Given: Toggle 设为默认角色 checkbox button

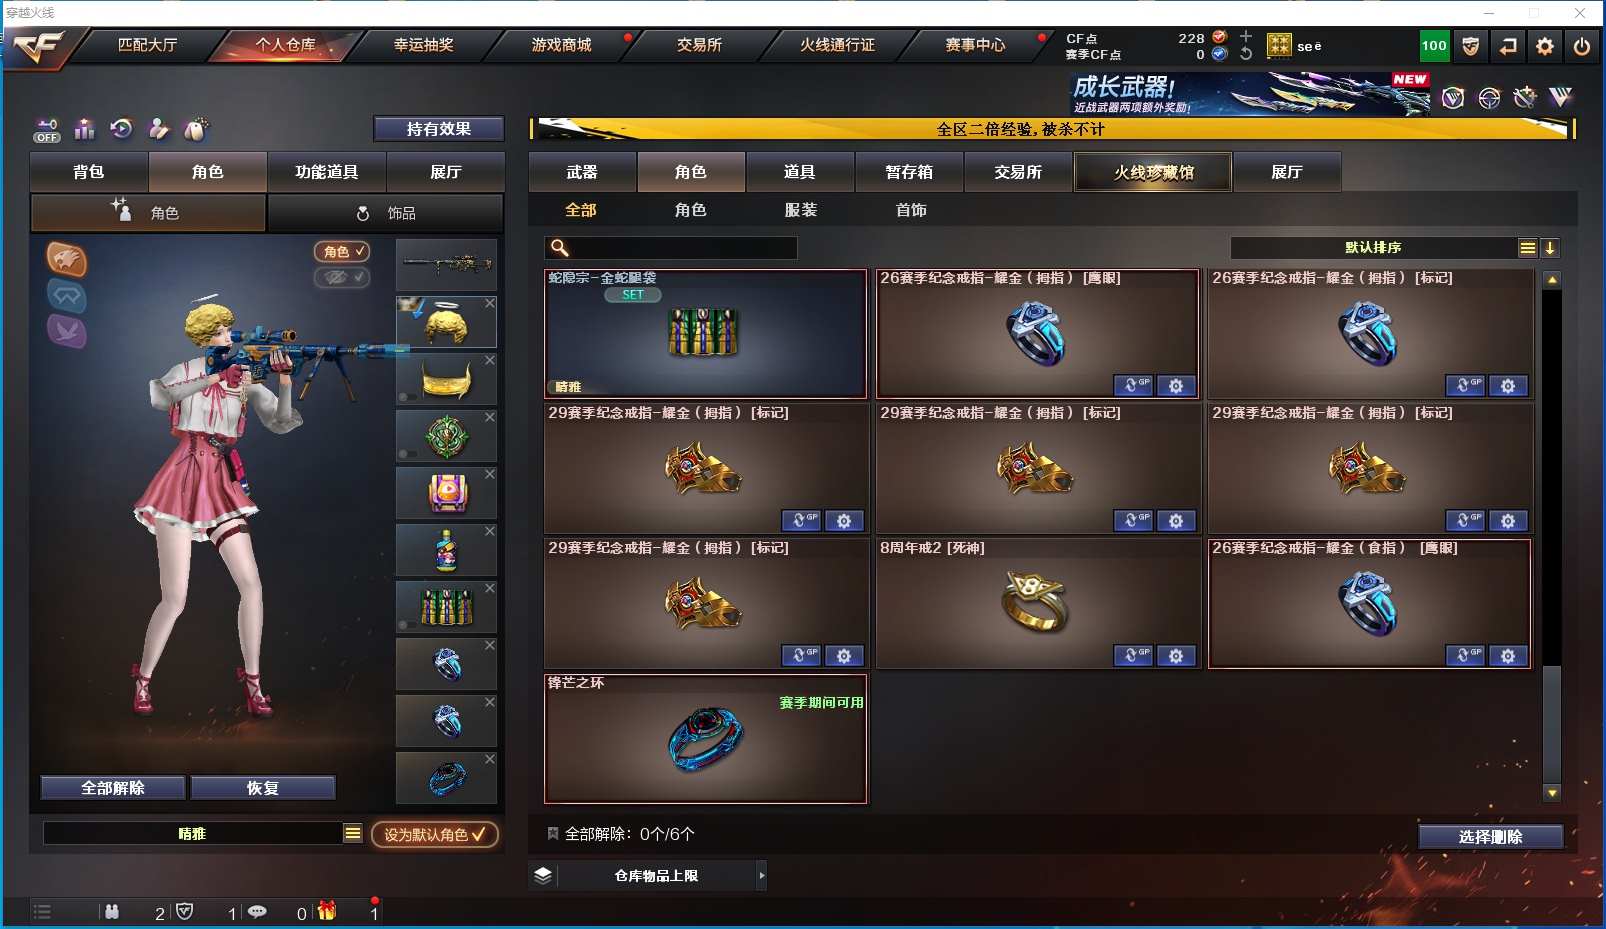Looking at the screenshot, I should coord(435,834).
